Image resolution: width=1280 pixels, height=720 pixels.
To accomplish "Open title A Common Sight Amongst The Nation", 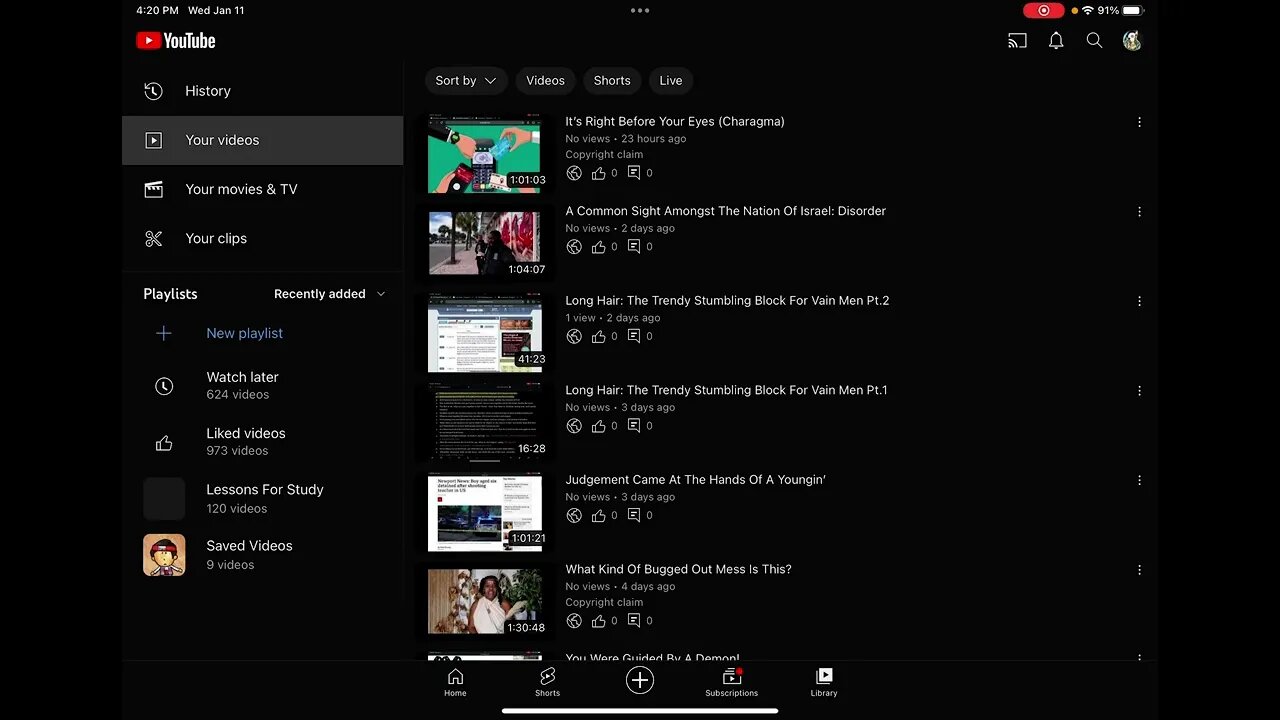I will (726, 211).
